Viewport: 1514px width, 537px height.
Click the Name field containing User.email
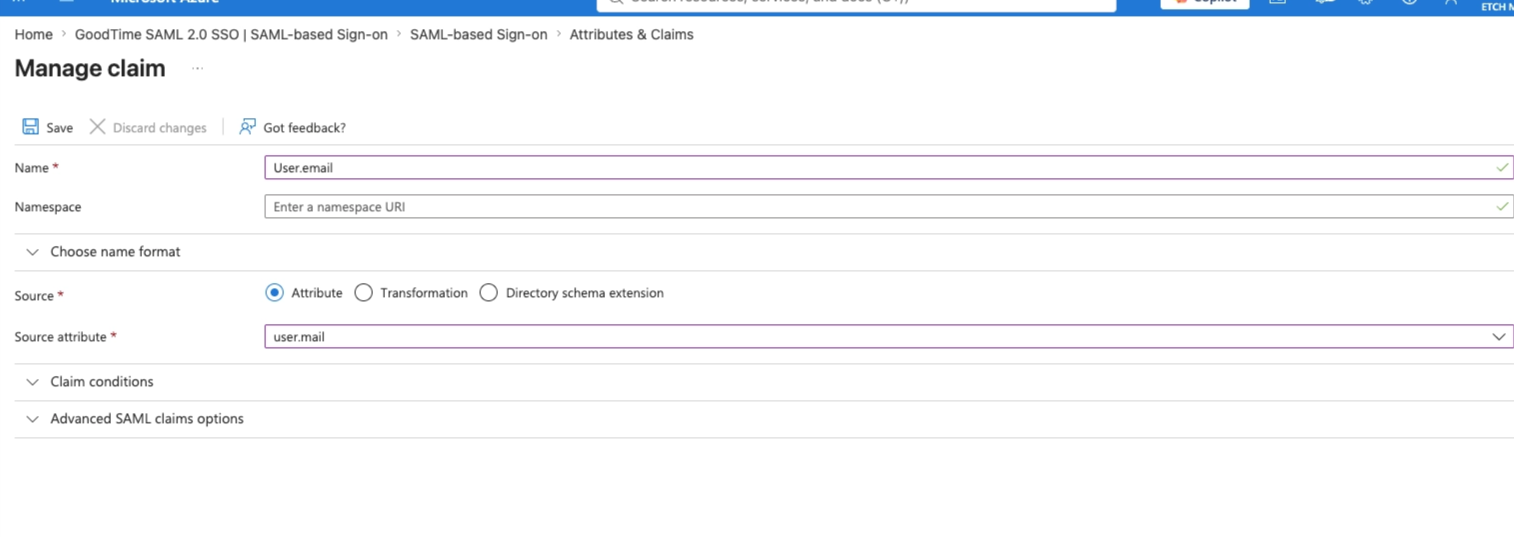888,167
